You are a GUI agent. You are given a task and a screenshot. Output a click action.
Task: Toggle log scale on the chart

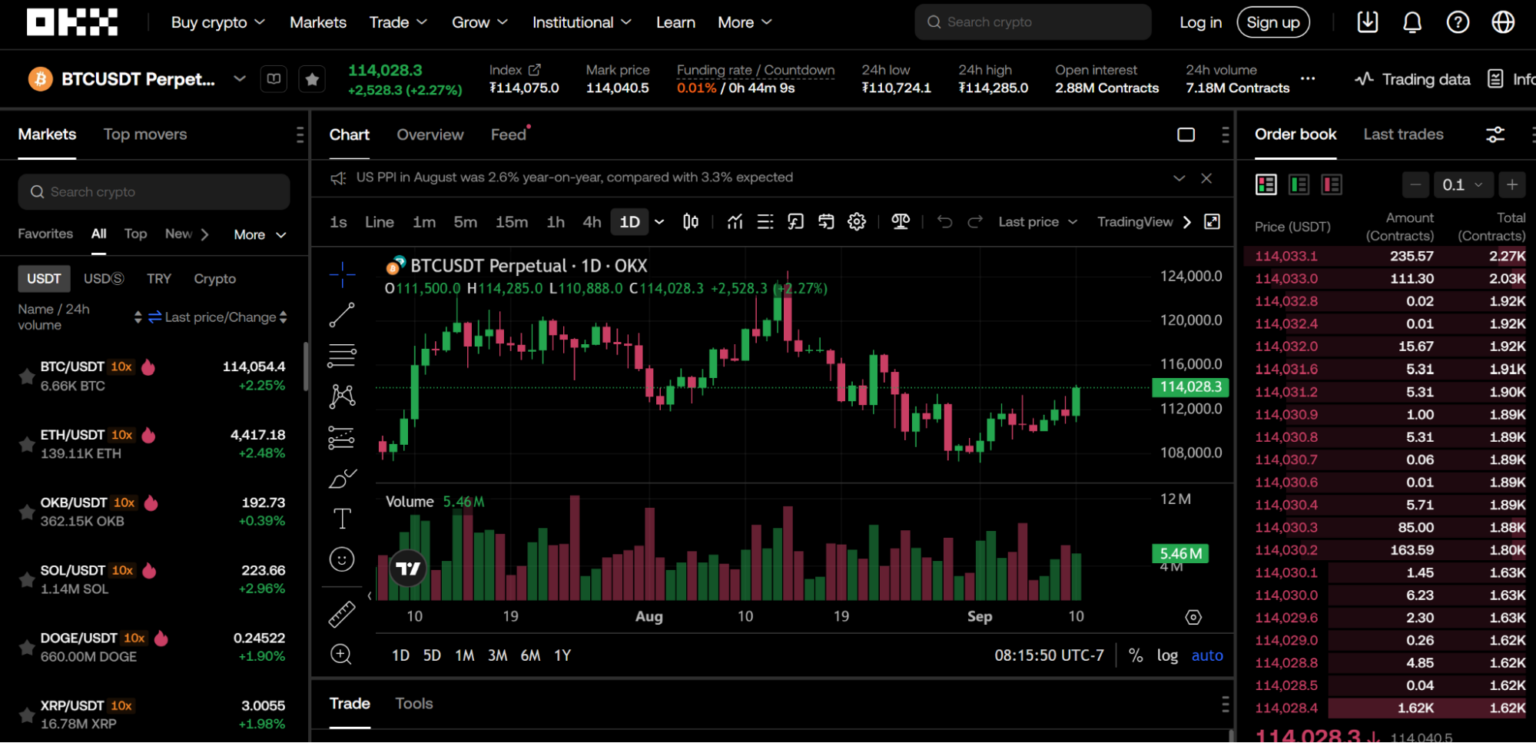tap(1167, 655)
